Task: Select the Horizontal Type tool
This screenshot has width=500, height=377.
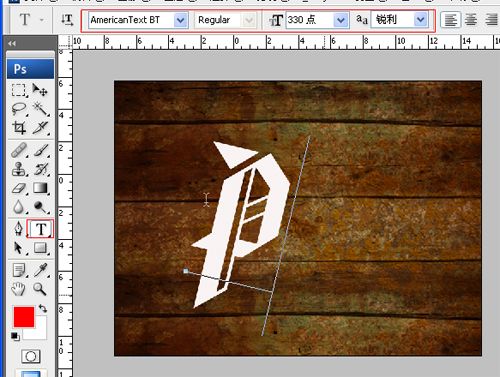Action: tap(41, 229)
